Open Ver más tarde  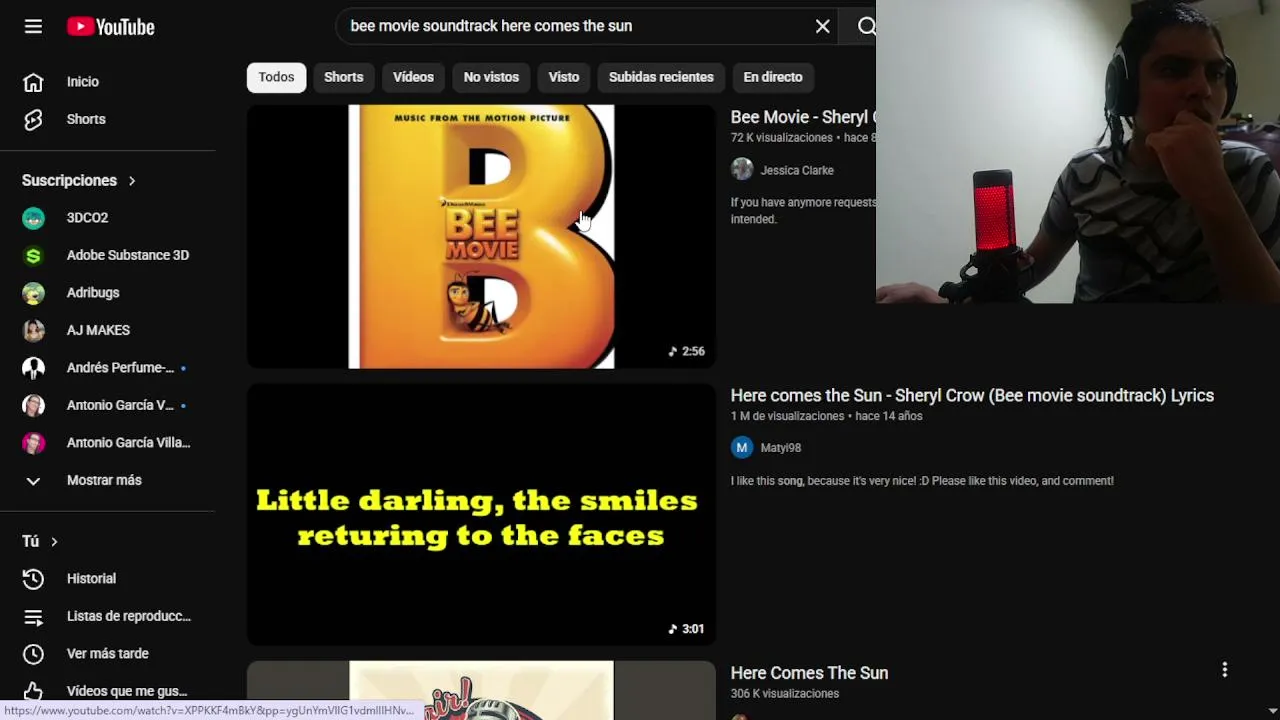108,654
